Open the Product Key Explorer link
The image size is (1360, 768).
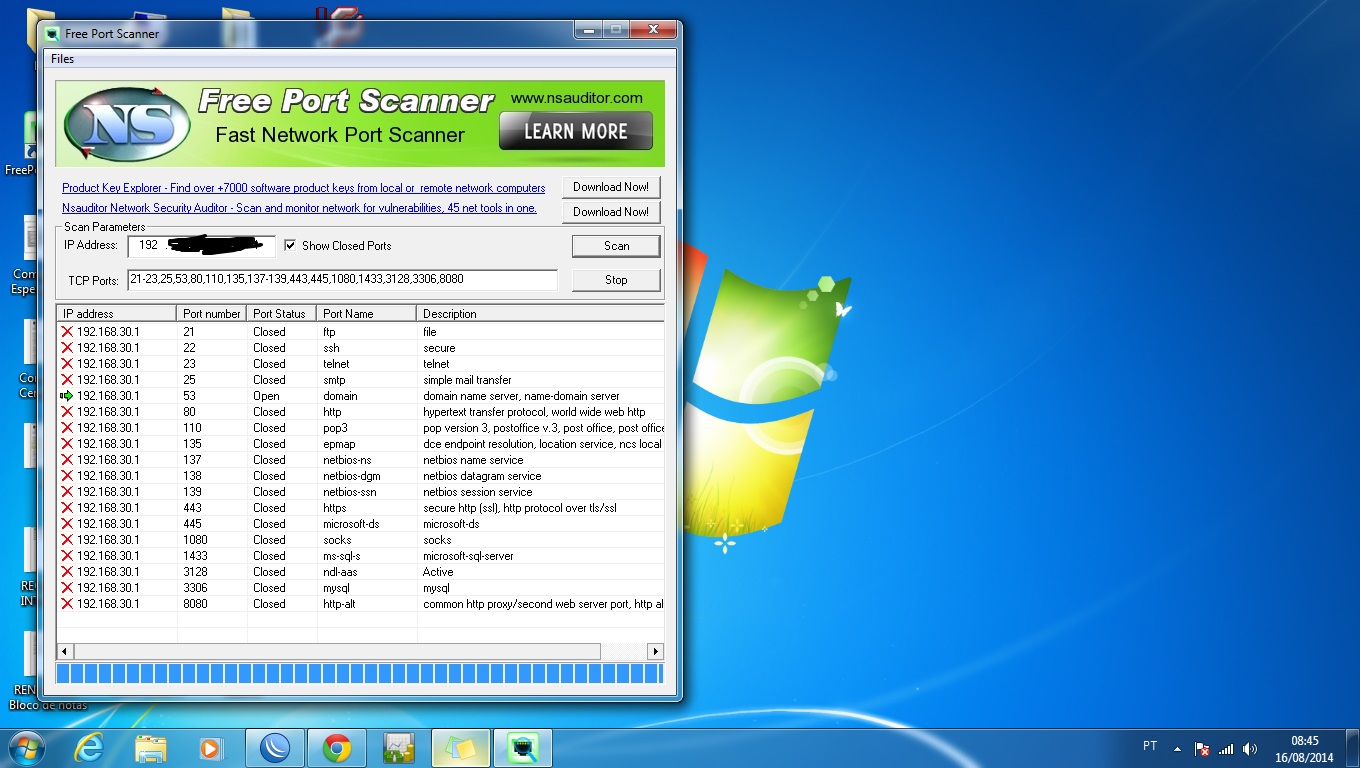click(x=303, y=188)
